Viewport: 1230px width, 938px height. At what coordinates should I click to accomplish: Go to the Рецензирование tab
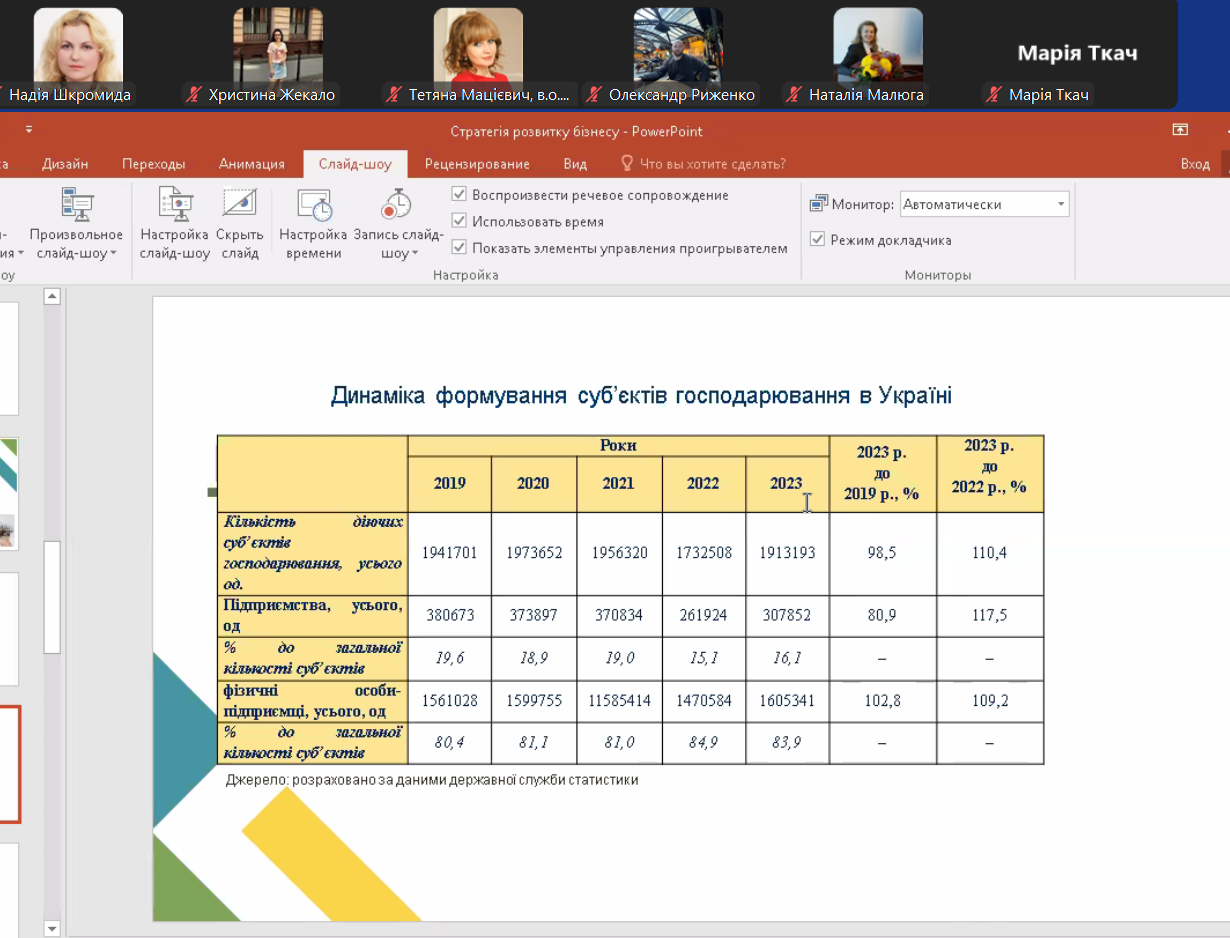coord(477,164)
